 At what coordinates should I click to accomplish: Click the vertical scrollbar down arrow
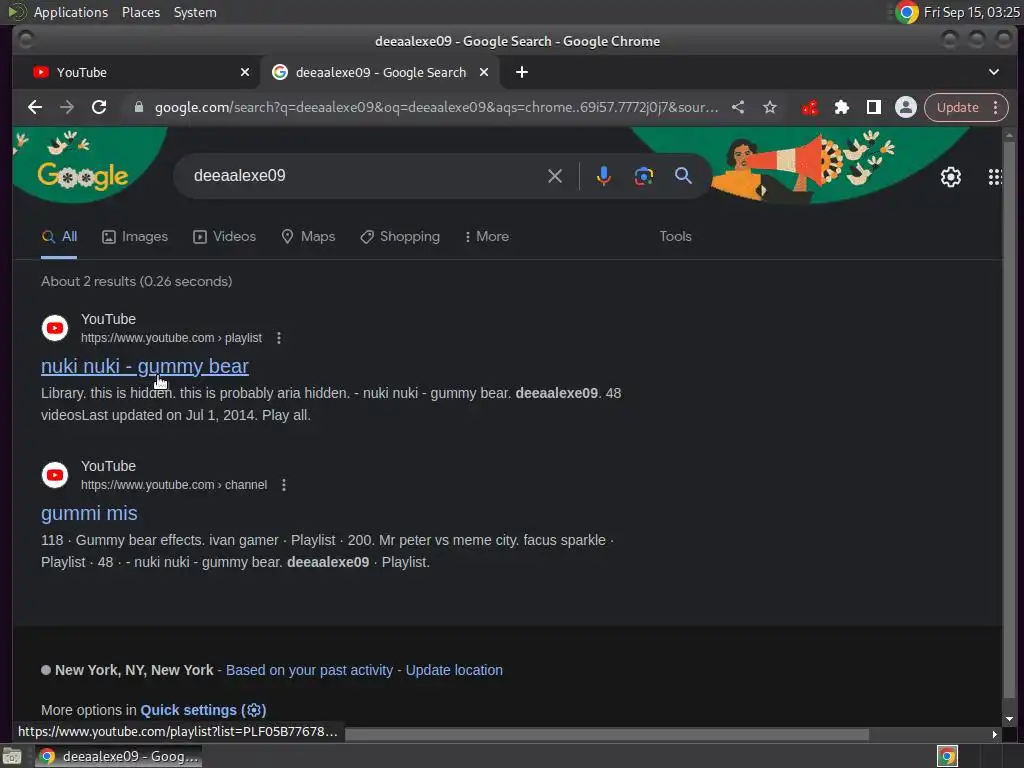1010,719
